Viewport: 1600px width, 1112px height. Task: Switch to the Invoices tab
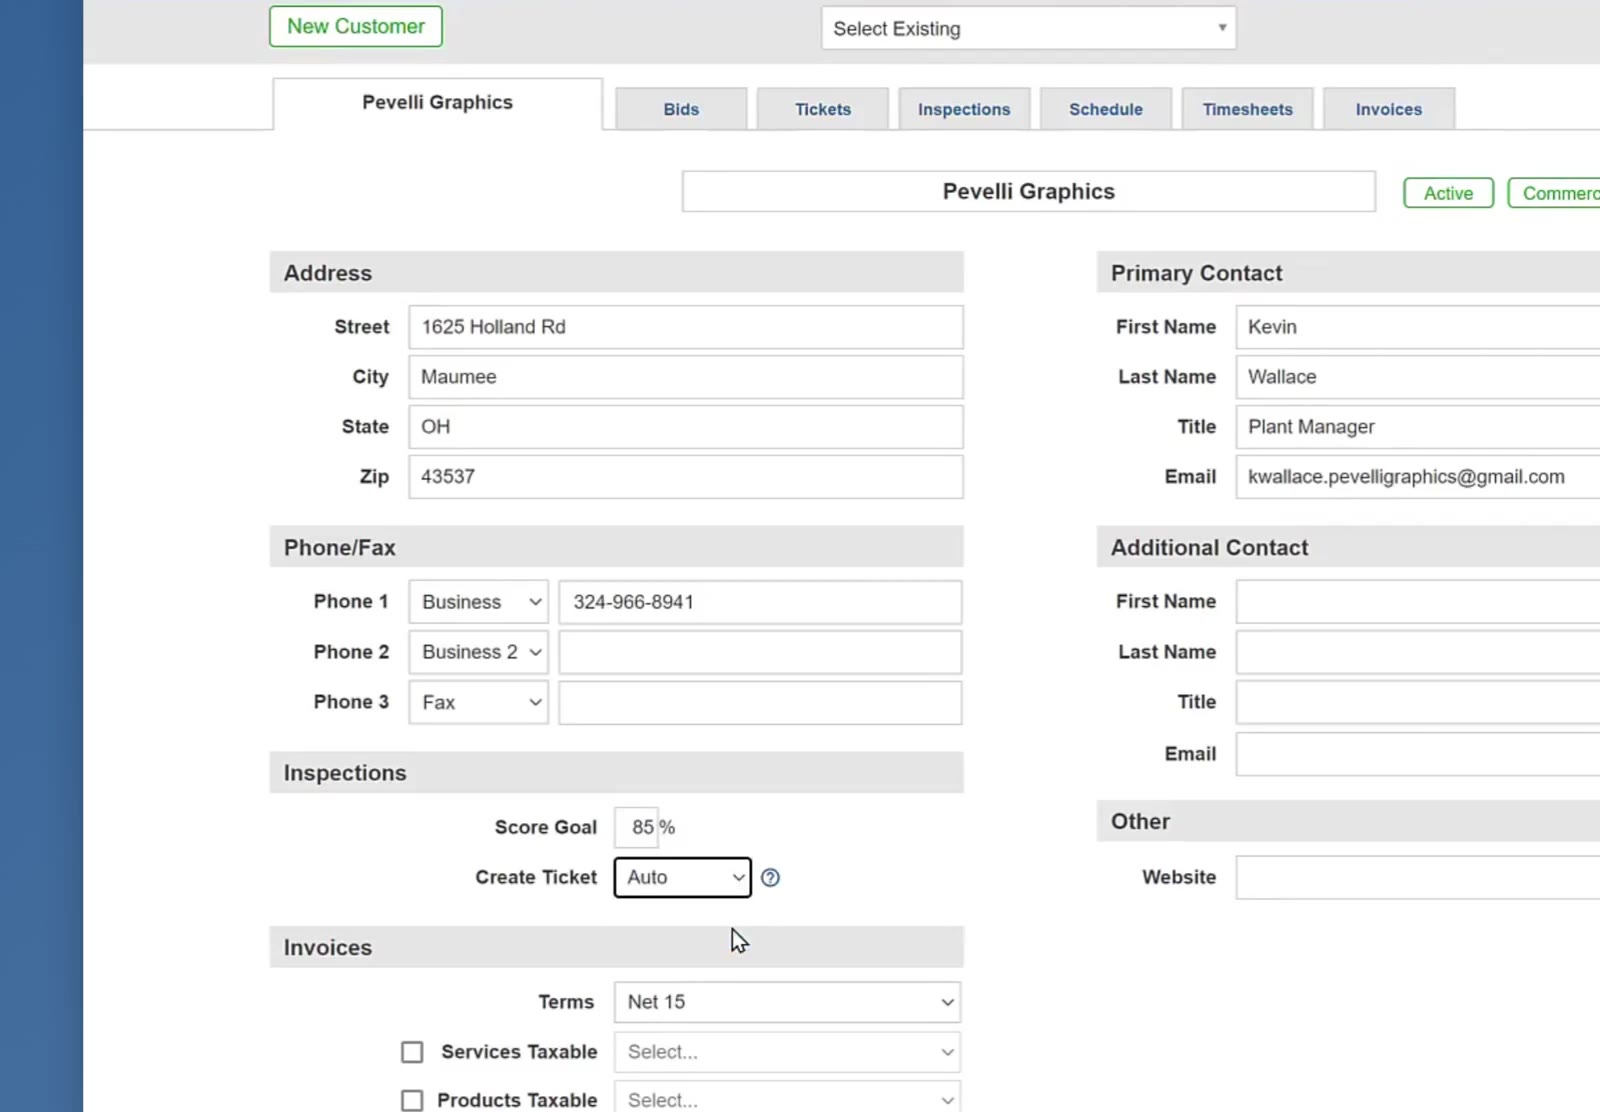[x=1389, y=109]
